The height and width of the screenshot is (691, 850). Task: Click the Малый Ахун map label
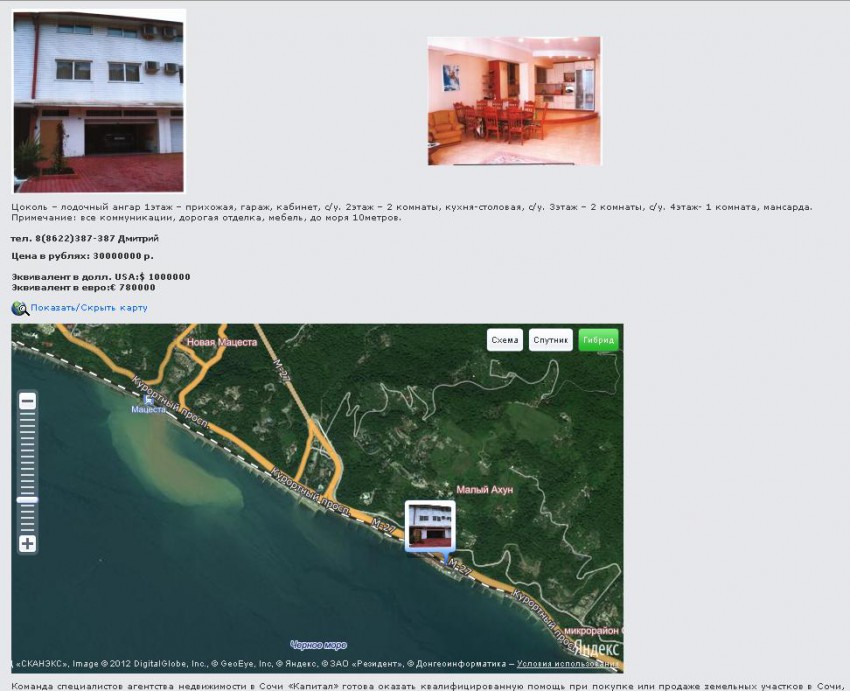point(485,490)
